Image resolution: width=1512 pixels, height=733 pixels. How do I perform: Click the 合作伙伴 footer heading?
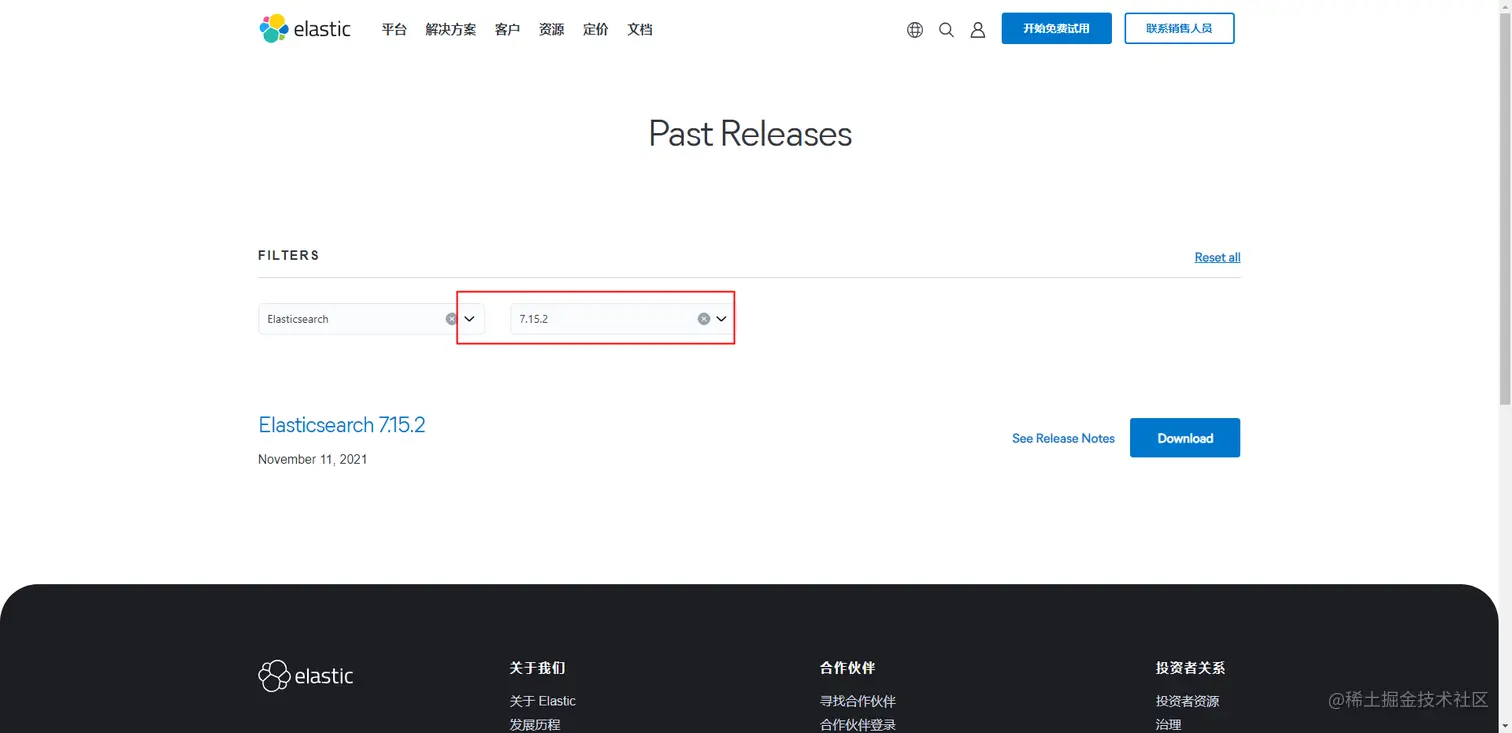point(848,667)
